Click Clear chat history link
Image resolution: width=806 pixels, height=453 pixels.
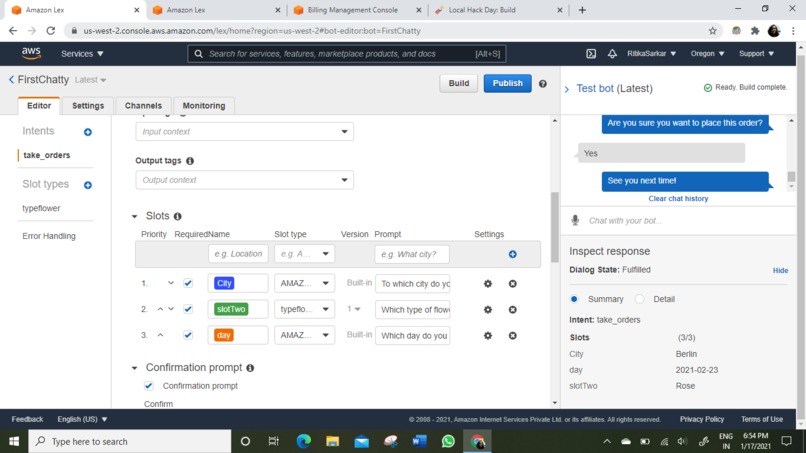tap(678, 198)
